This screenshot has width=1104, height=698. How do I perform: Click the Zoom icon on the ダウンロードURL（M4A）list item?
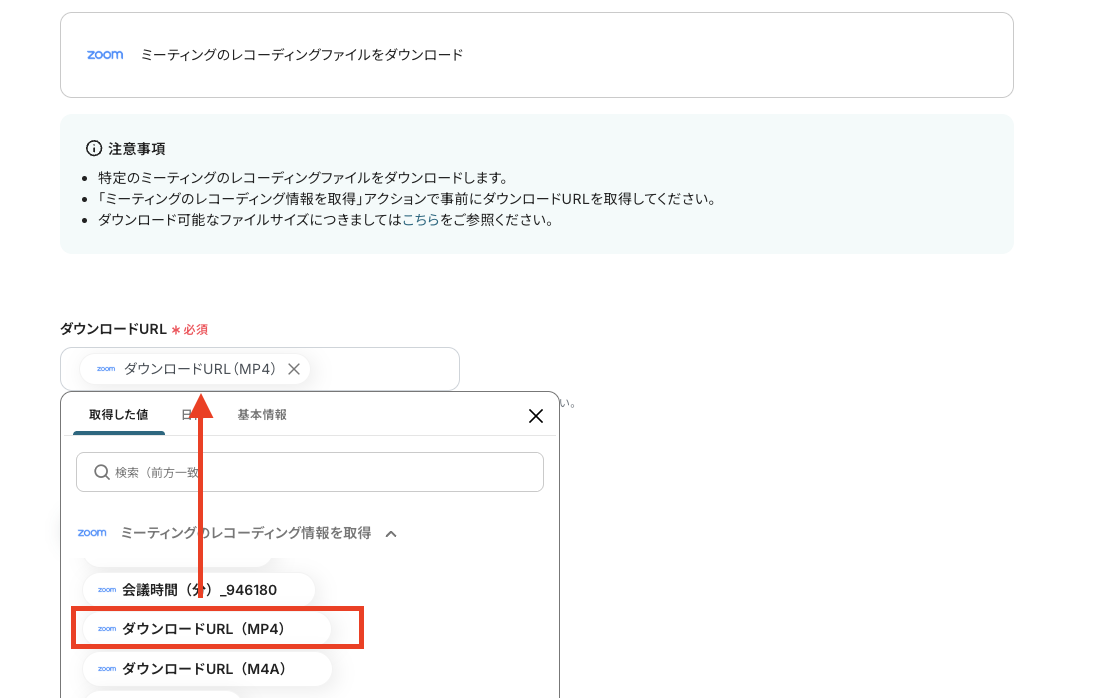pos(106,668)
